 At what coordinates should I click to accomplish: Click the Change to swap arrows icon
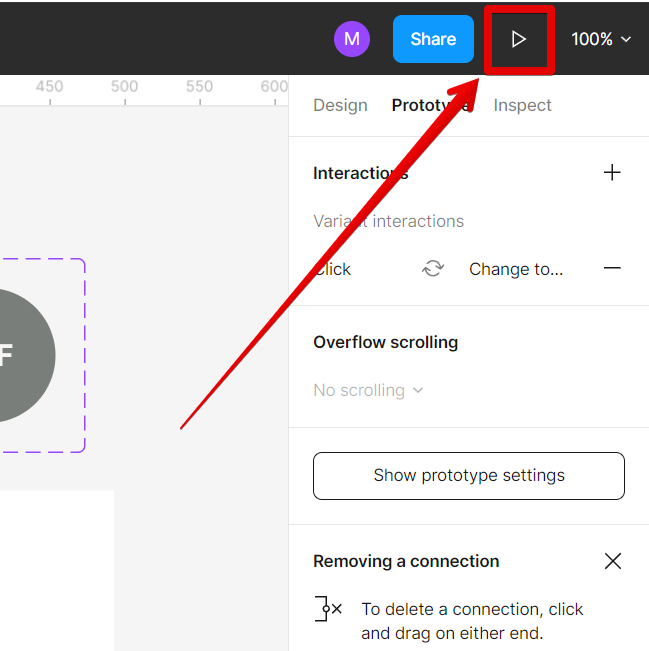point(433,269)
